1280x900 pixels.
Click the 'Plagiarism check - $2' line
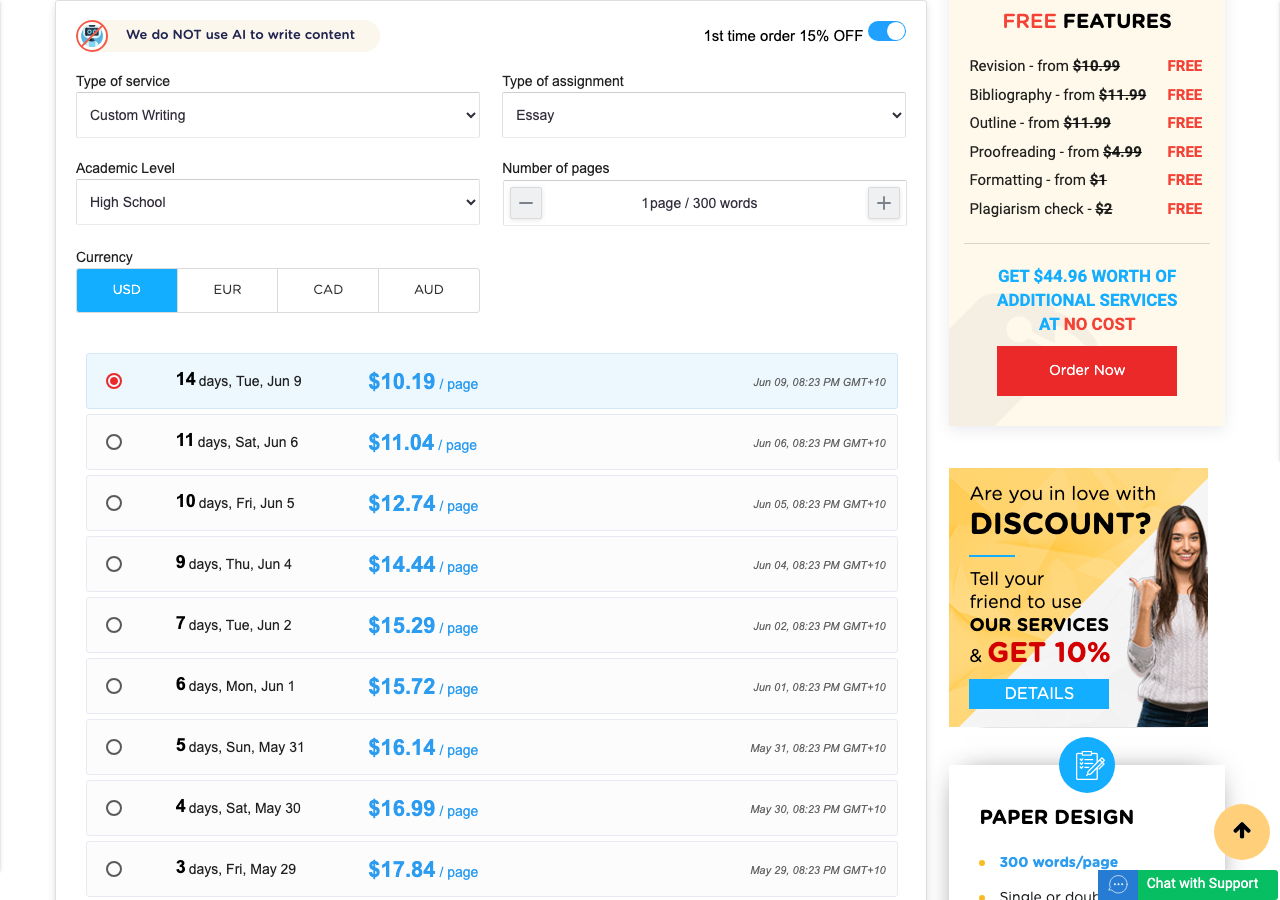pyautogui.click(x=1041, y=209)
